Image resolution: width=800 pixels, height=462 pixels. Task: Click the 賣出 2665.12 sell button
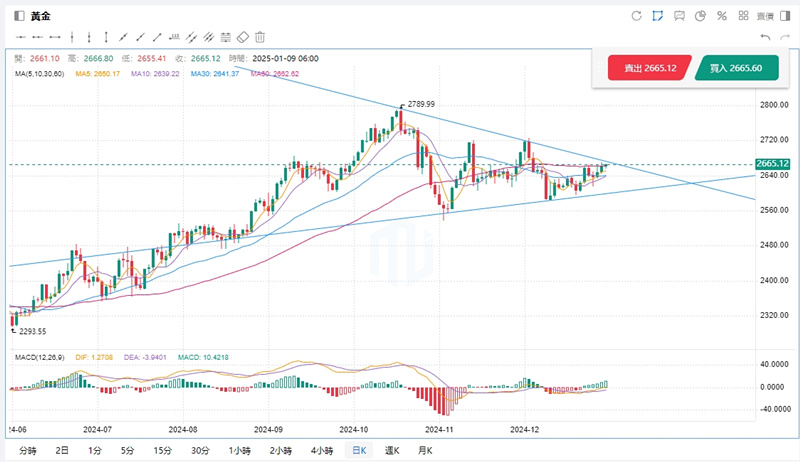[650, 68]
